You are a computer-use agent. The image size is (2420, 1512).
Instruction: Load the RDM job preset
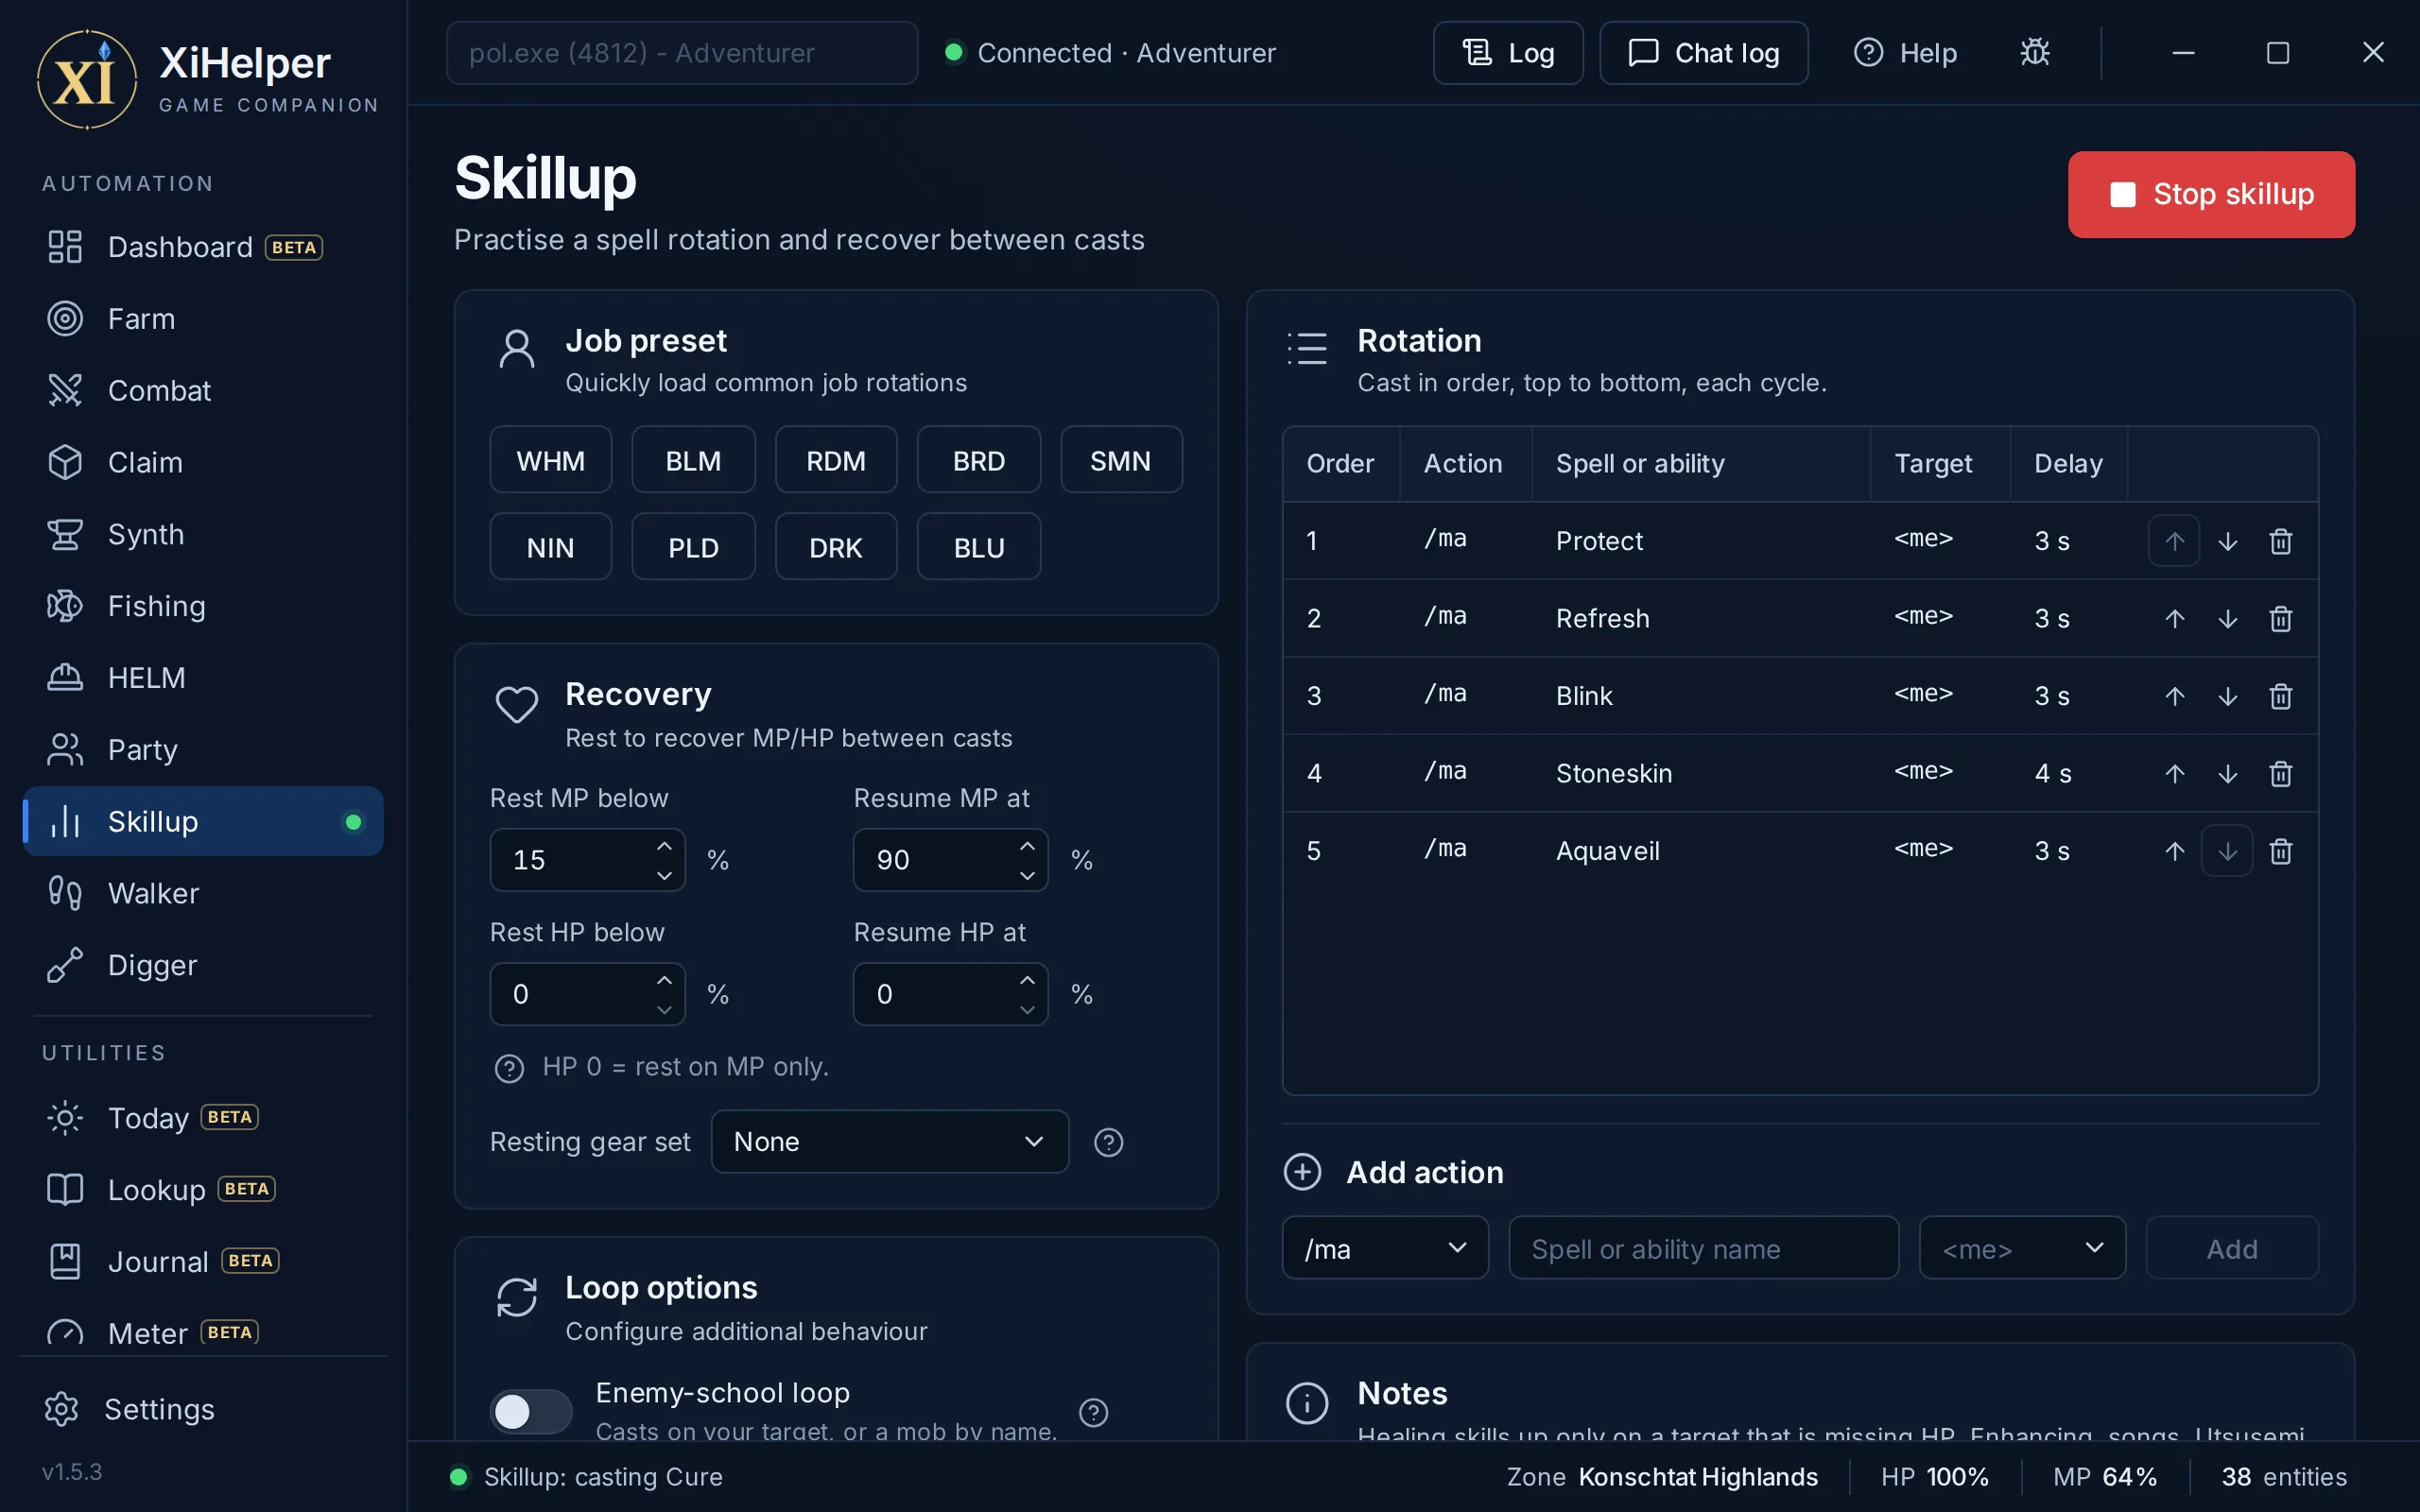[835, 460]
